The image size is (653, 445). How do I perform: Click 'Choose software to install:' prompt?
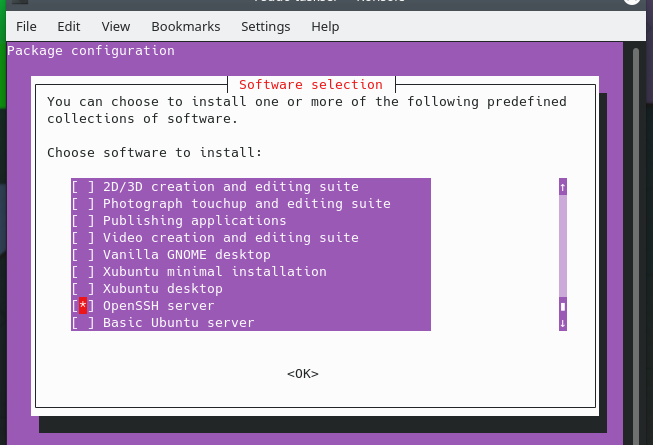[155, 153]
